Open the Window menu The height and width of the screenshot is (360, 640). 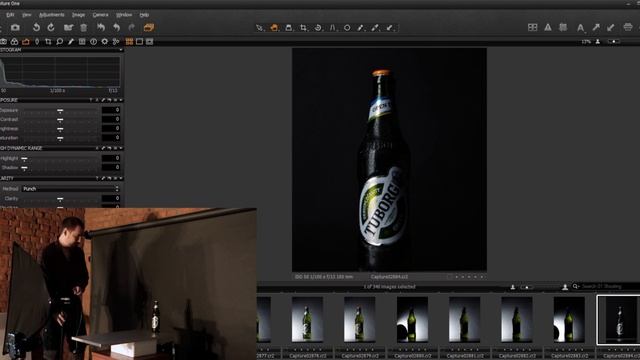coord(124,15)
